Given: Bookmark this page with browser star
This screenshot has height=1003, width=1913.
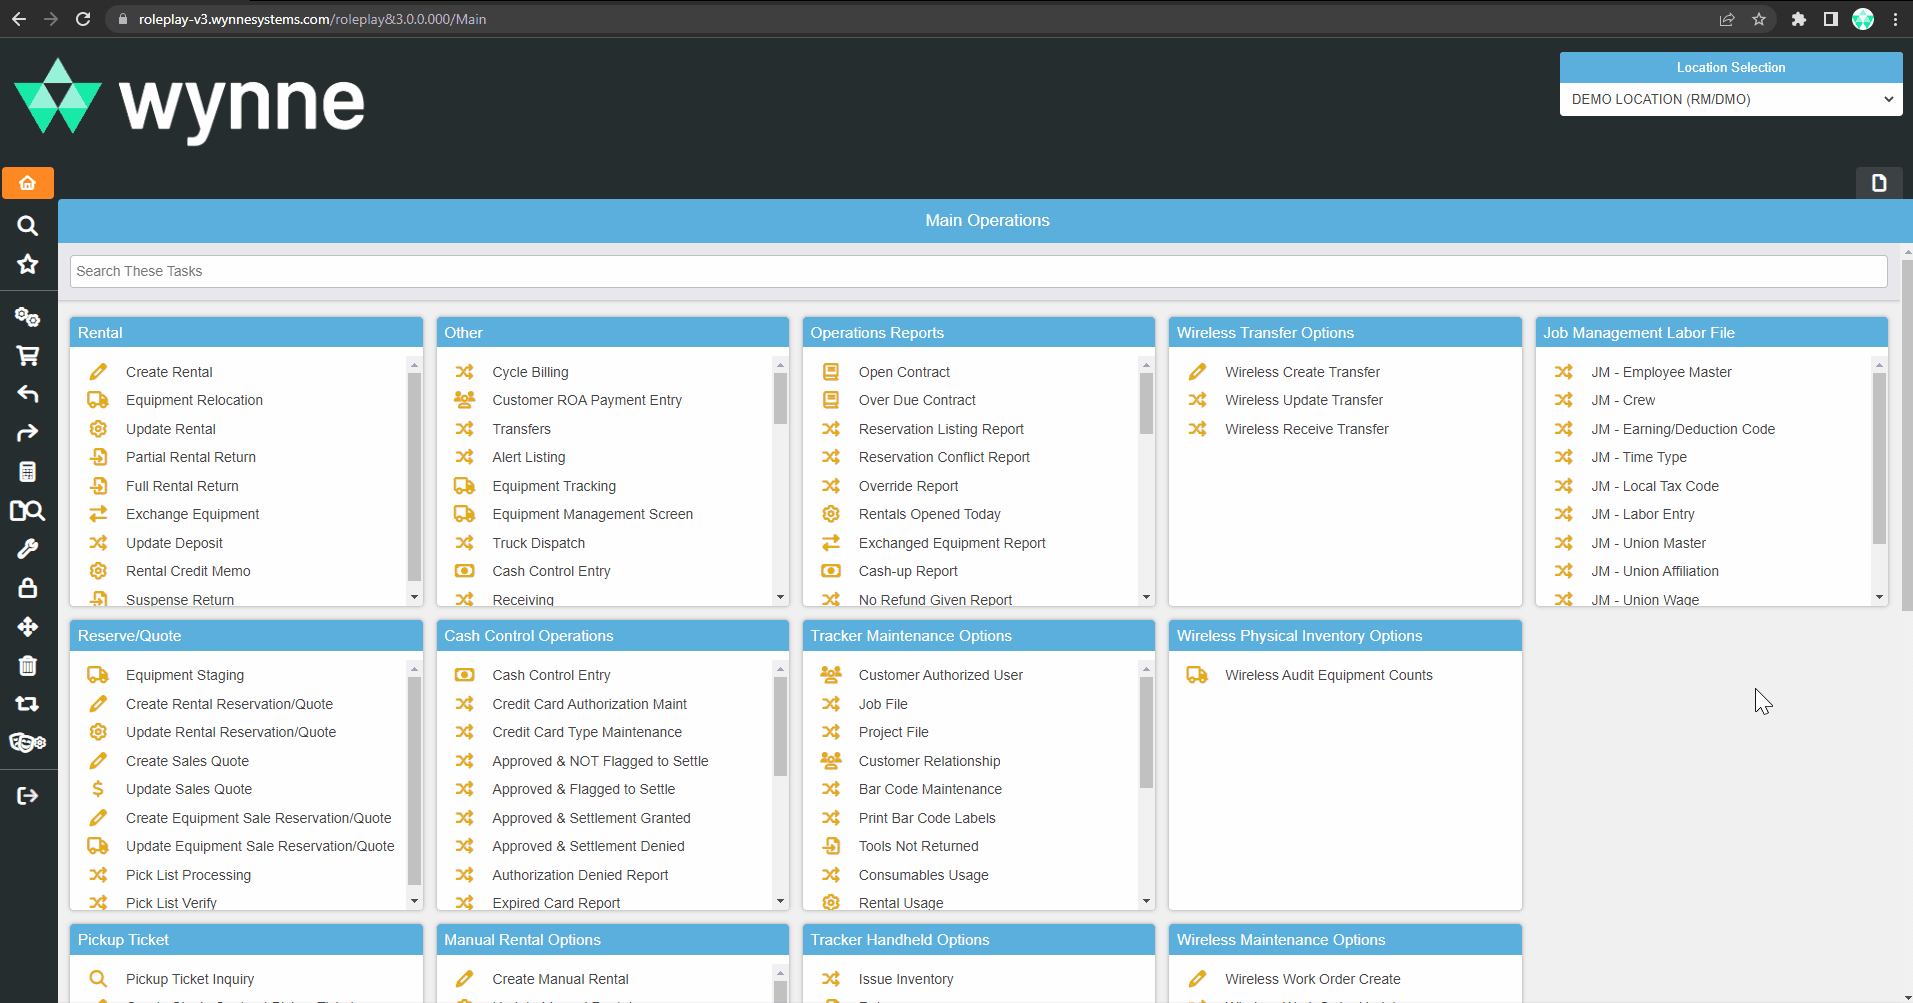Looking at the screenshot, I should pyautogui.click(x=1759, y=19).
